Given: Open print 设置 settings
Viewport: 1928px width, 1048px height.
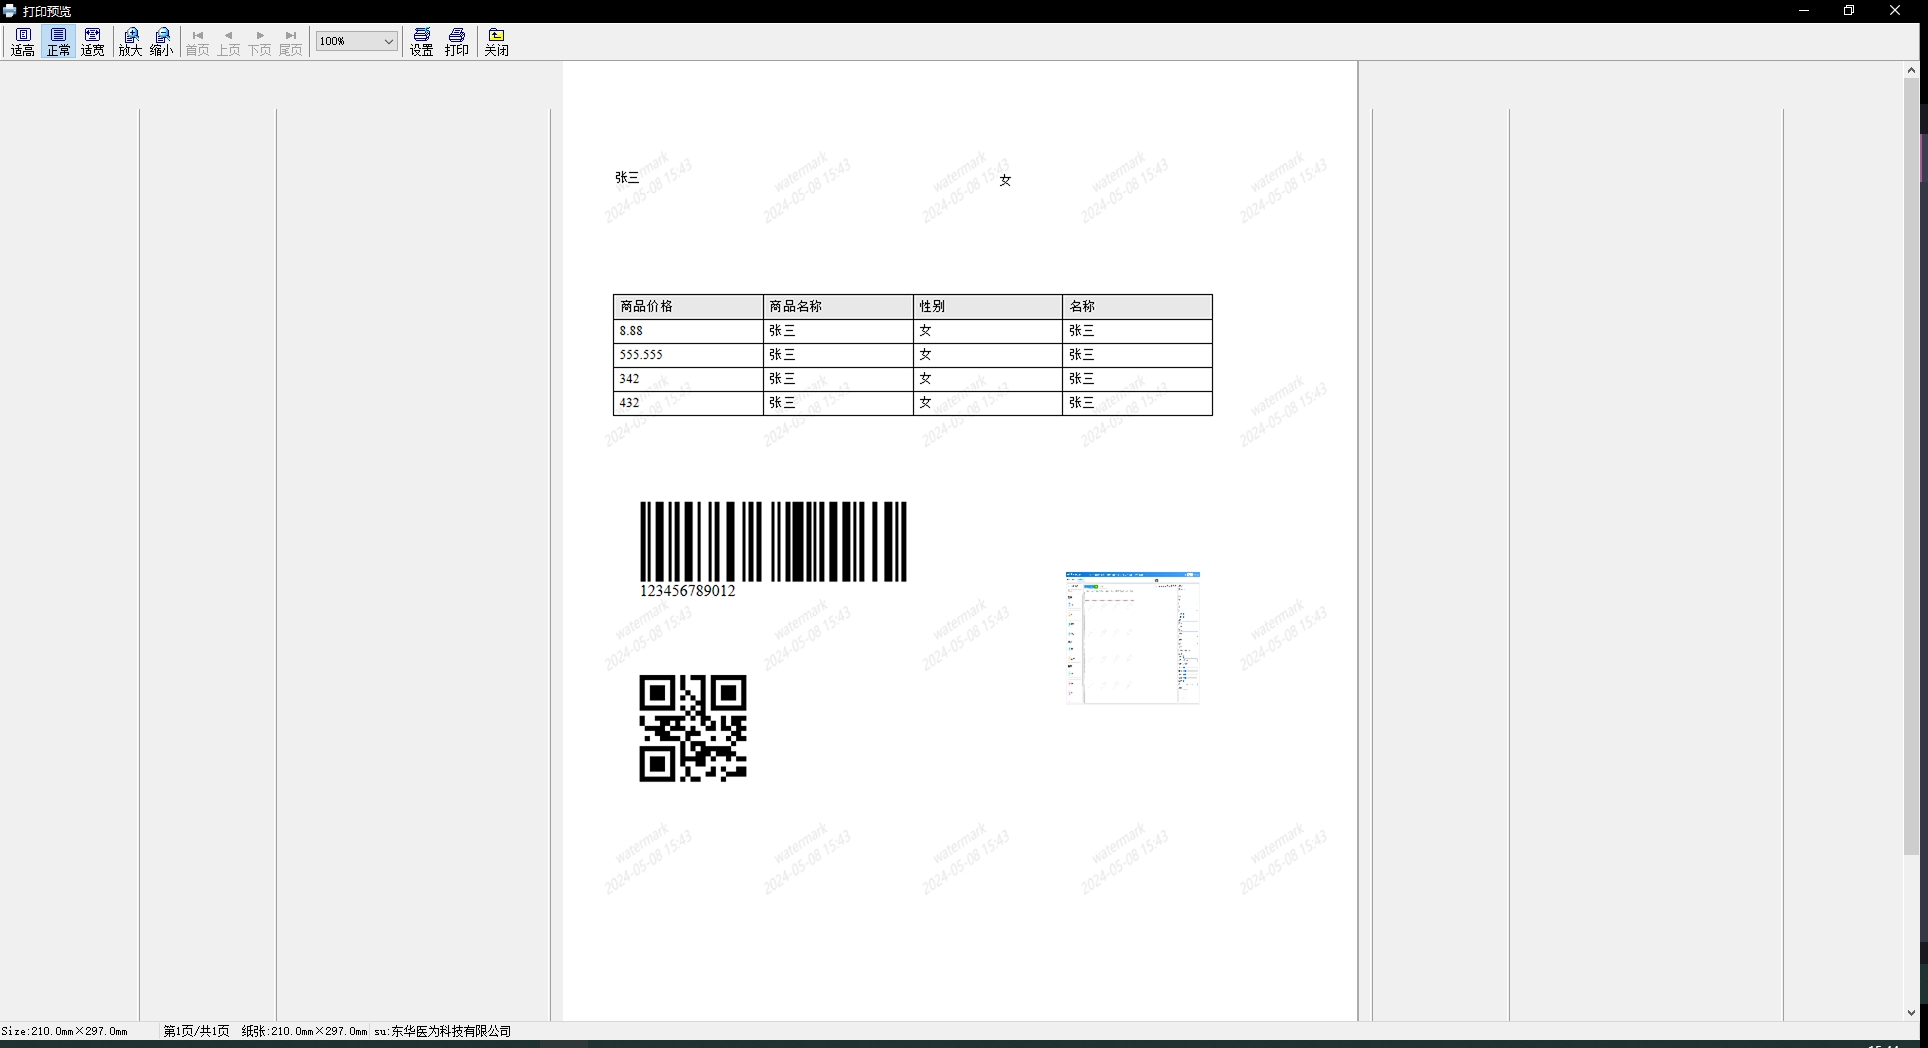Looking at the screenshot, I should (422, 42).
